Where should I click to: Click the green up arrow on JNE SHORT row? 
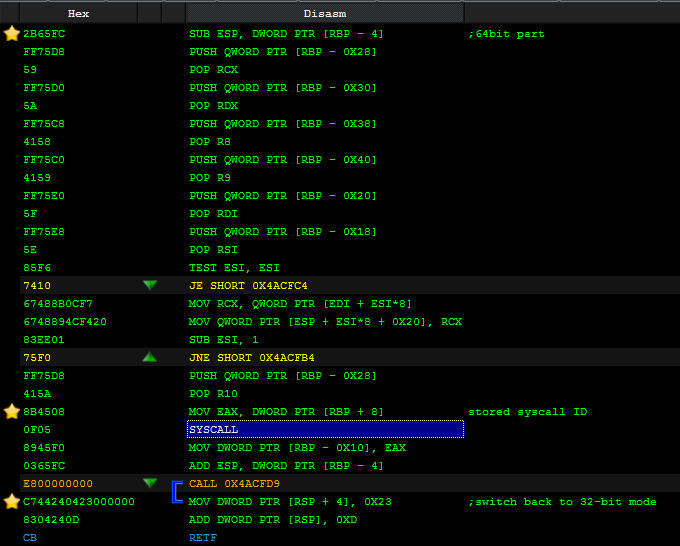coord(149,357)
